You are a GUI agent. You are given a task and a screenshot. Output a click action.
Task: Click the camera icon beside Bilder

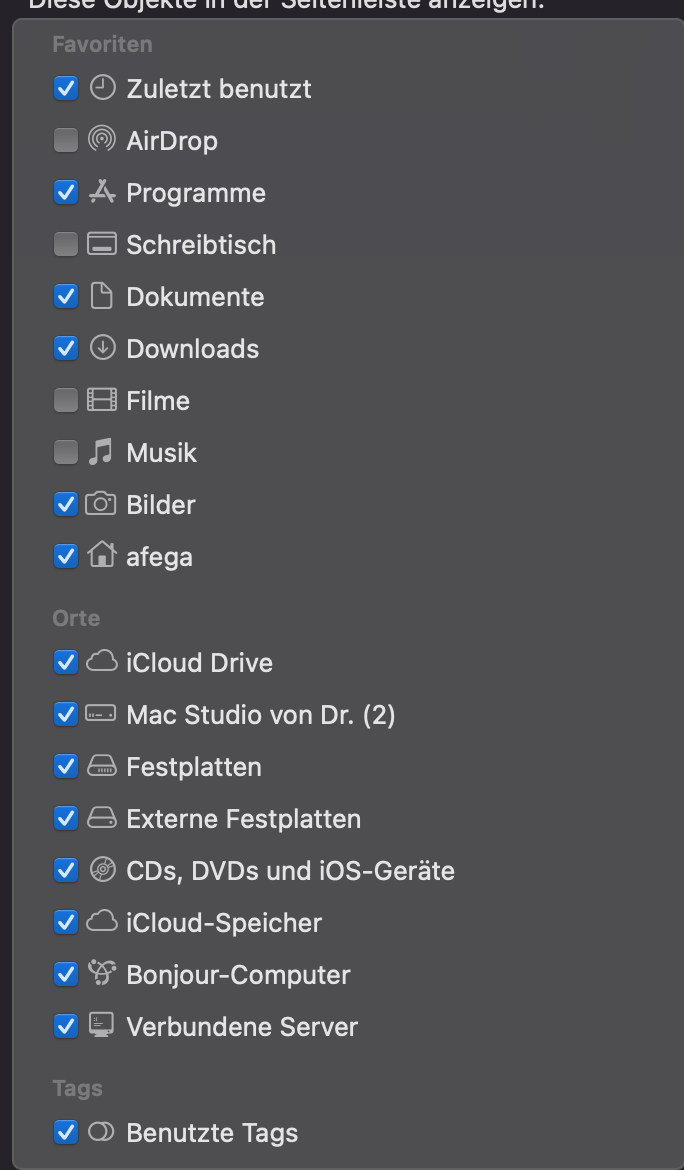(101, 504)
